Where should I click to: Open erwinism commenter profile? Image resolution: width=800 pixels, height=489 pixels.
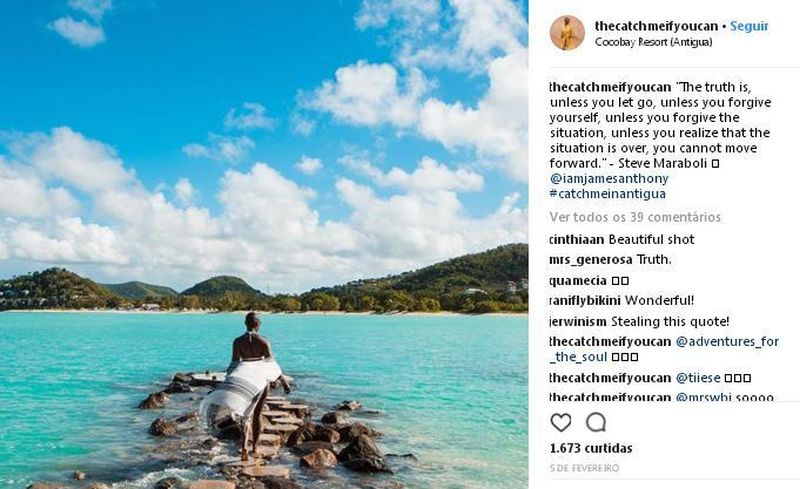579,322
